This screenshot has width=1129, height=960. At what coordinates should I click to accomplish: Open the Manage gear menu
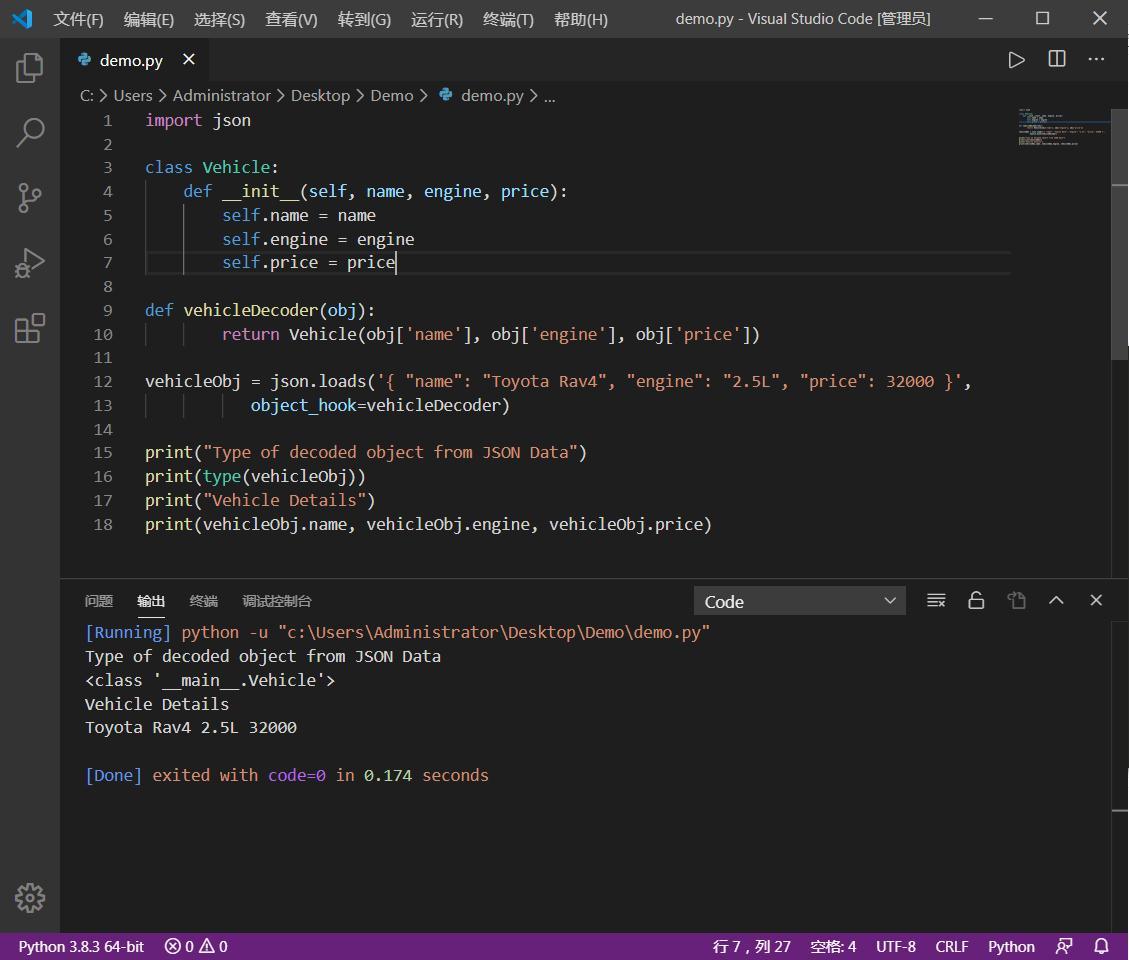(29, 898)
